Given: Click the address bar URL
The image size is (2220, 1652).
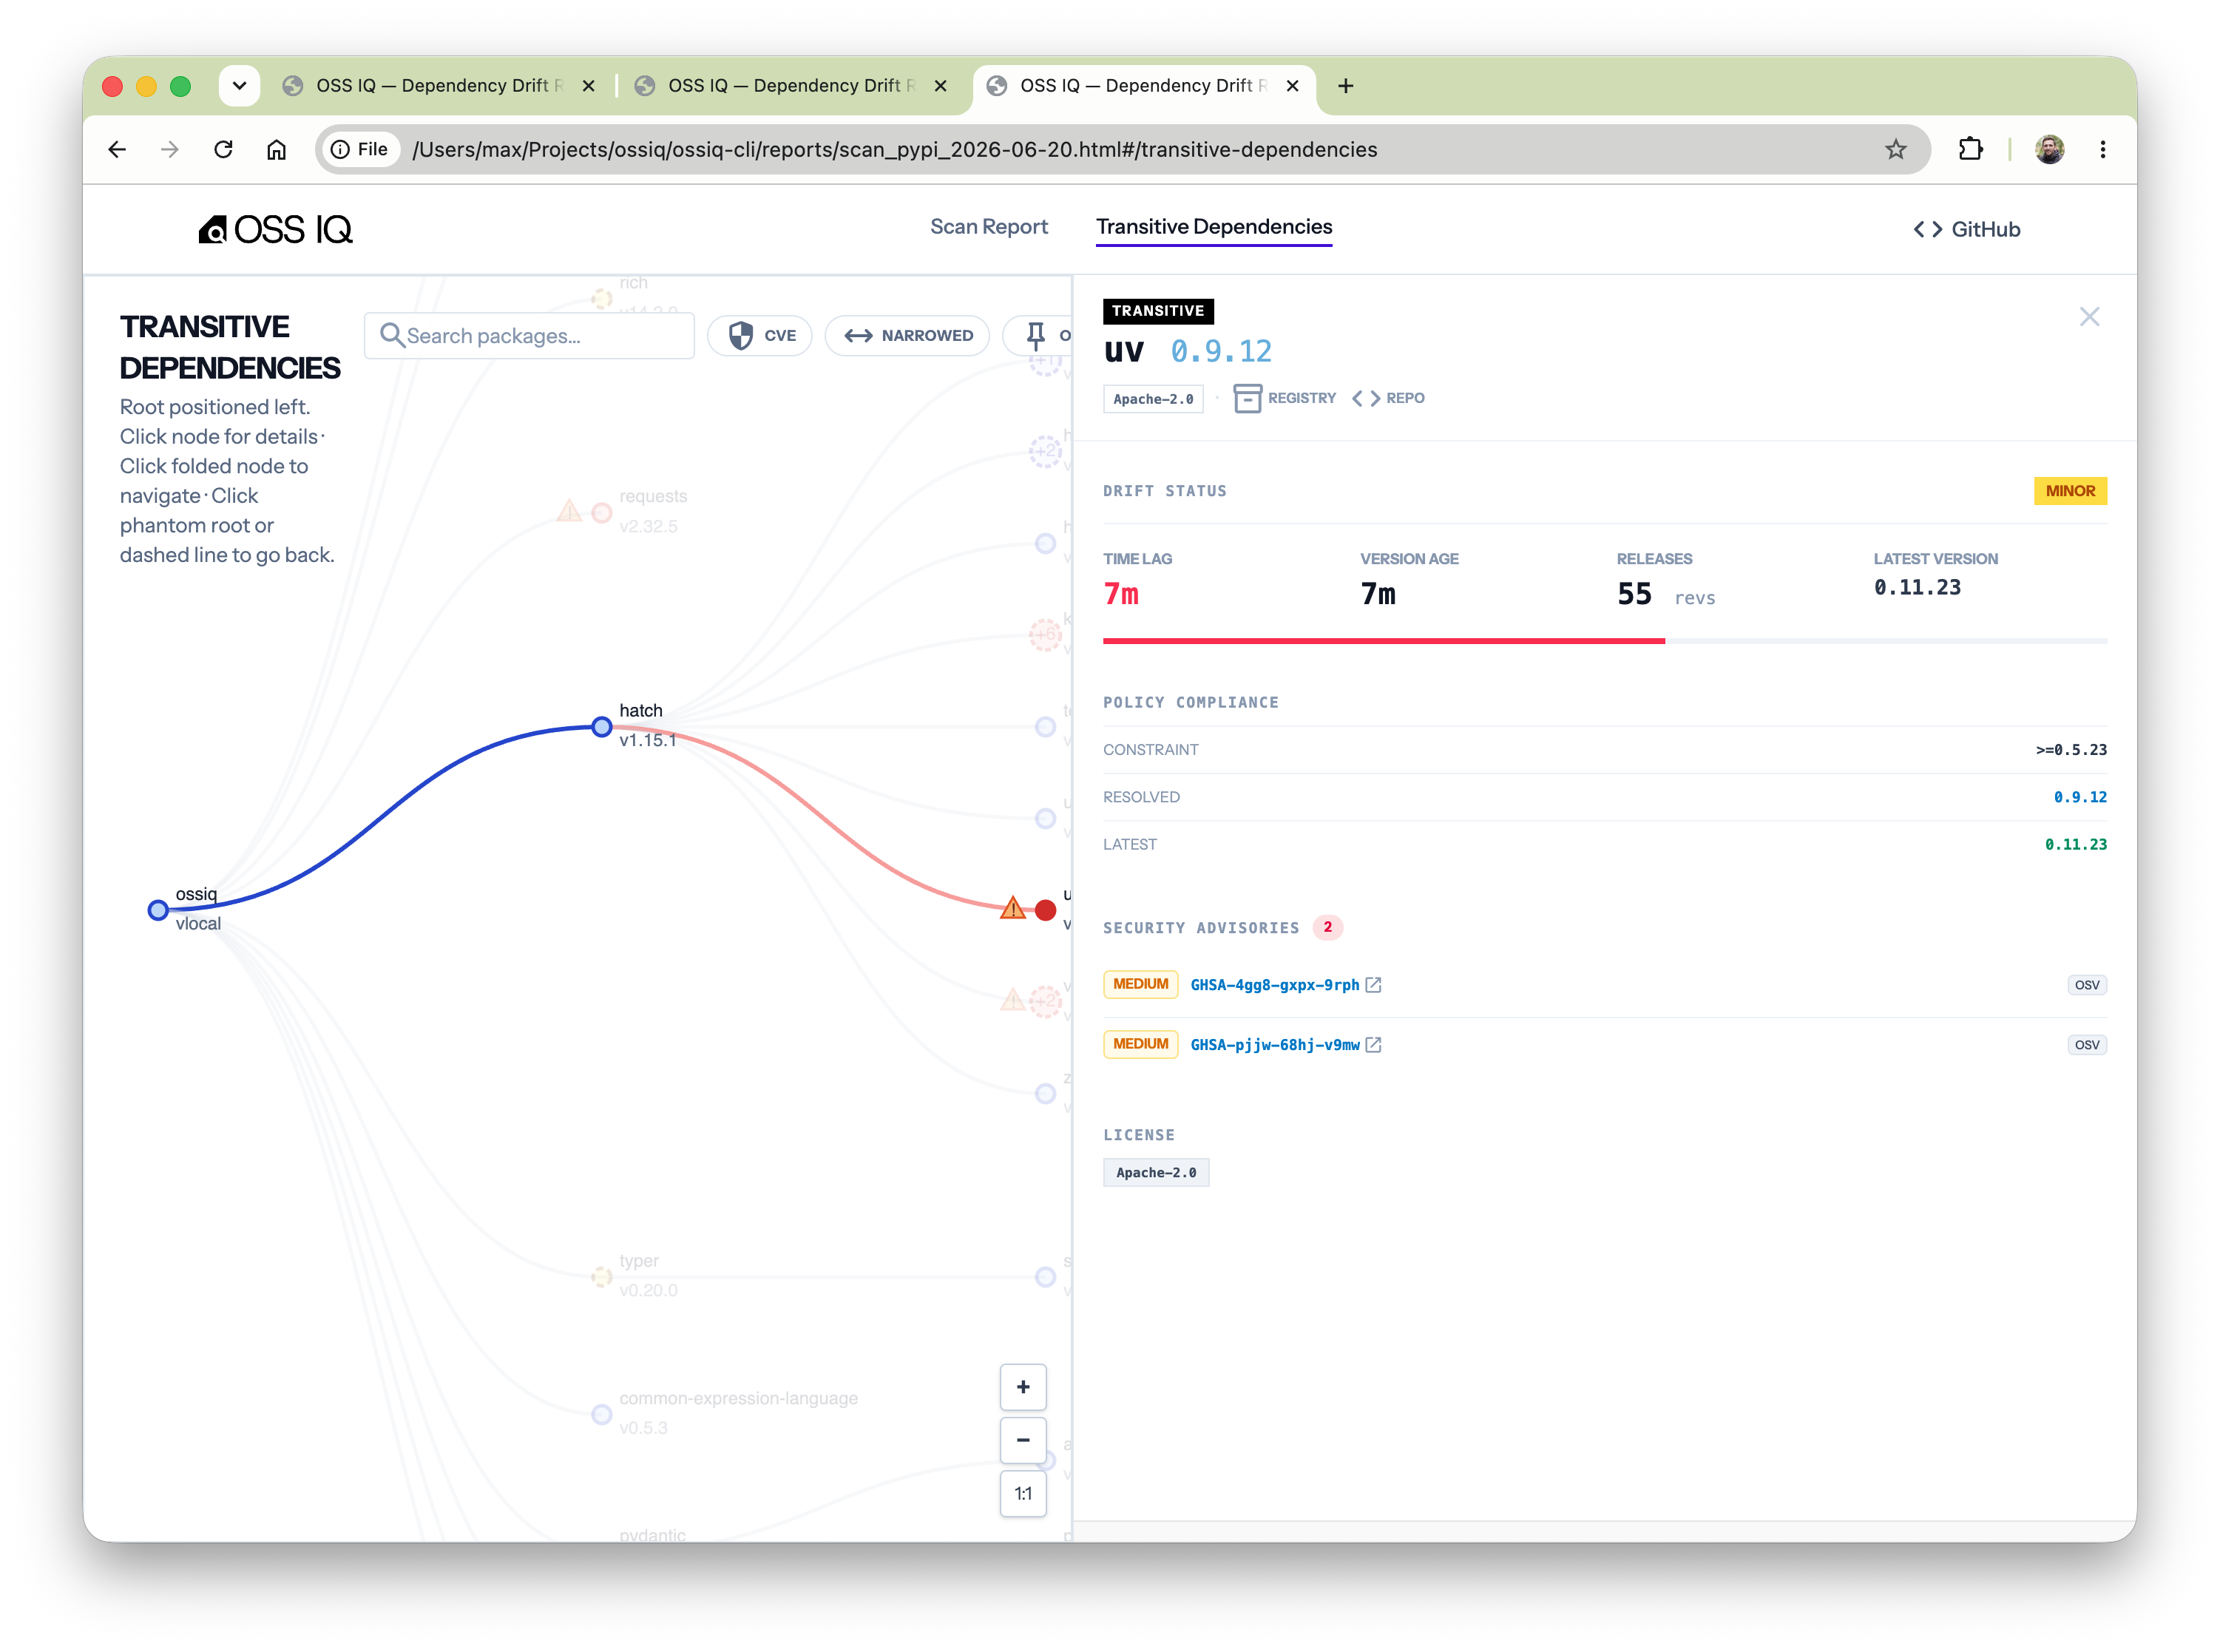Looking at the screenshot, I should coord(894,149).
